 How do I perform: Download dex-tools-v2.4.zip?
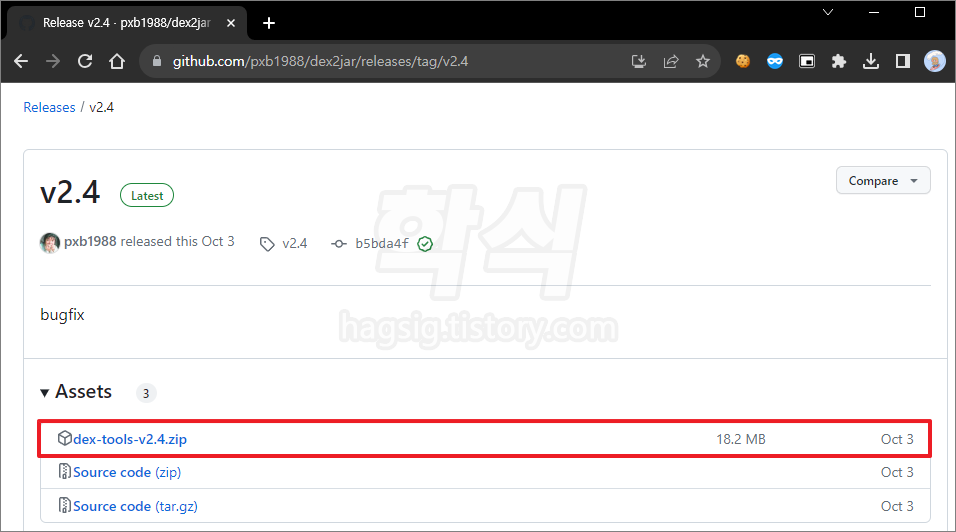(x=130, y=439)
